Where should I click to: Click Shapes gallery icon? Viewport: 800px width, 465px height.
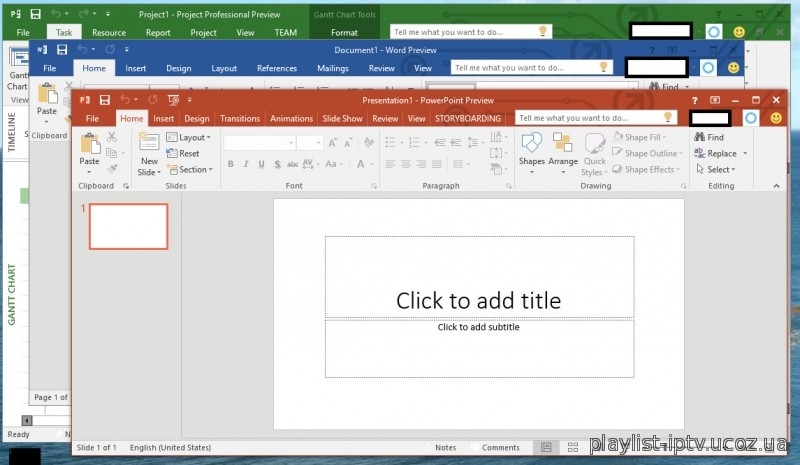tap(531, 143)
